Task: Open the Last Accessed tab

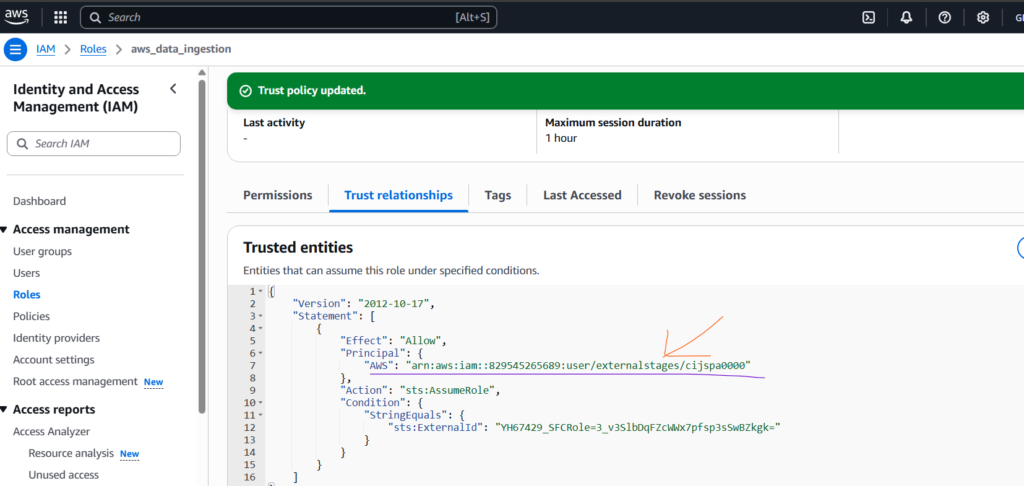Action: [582, 195]
